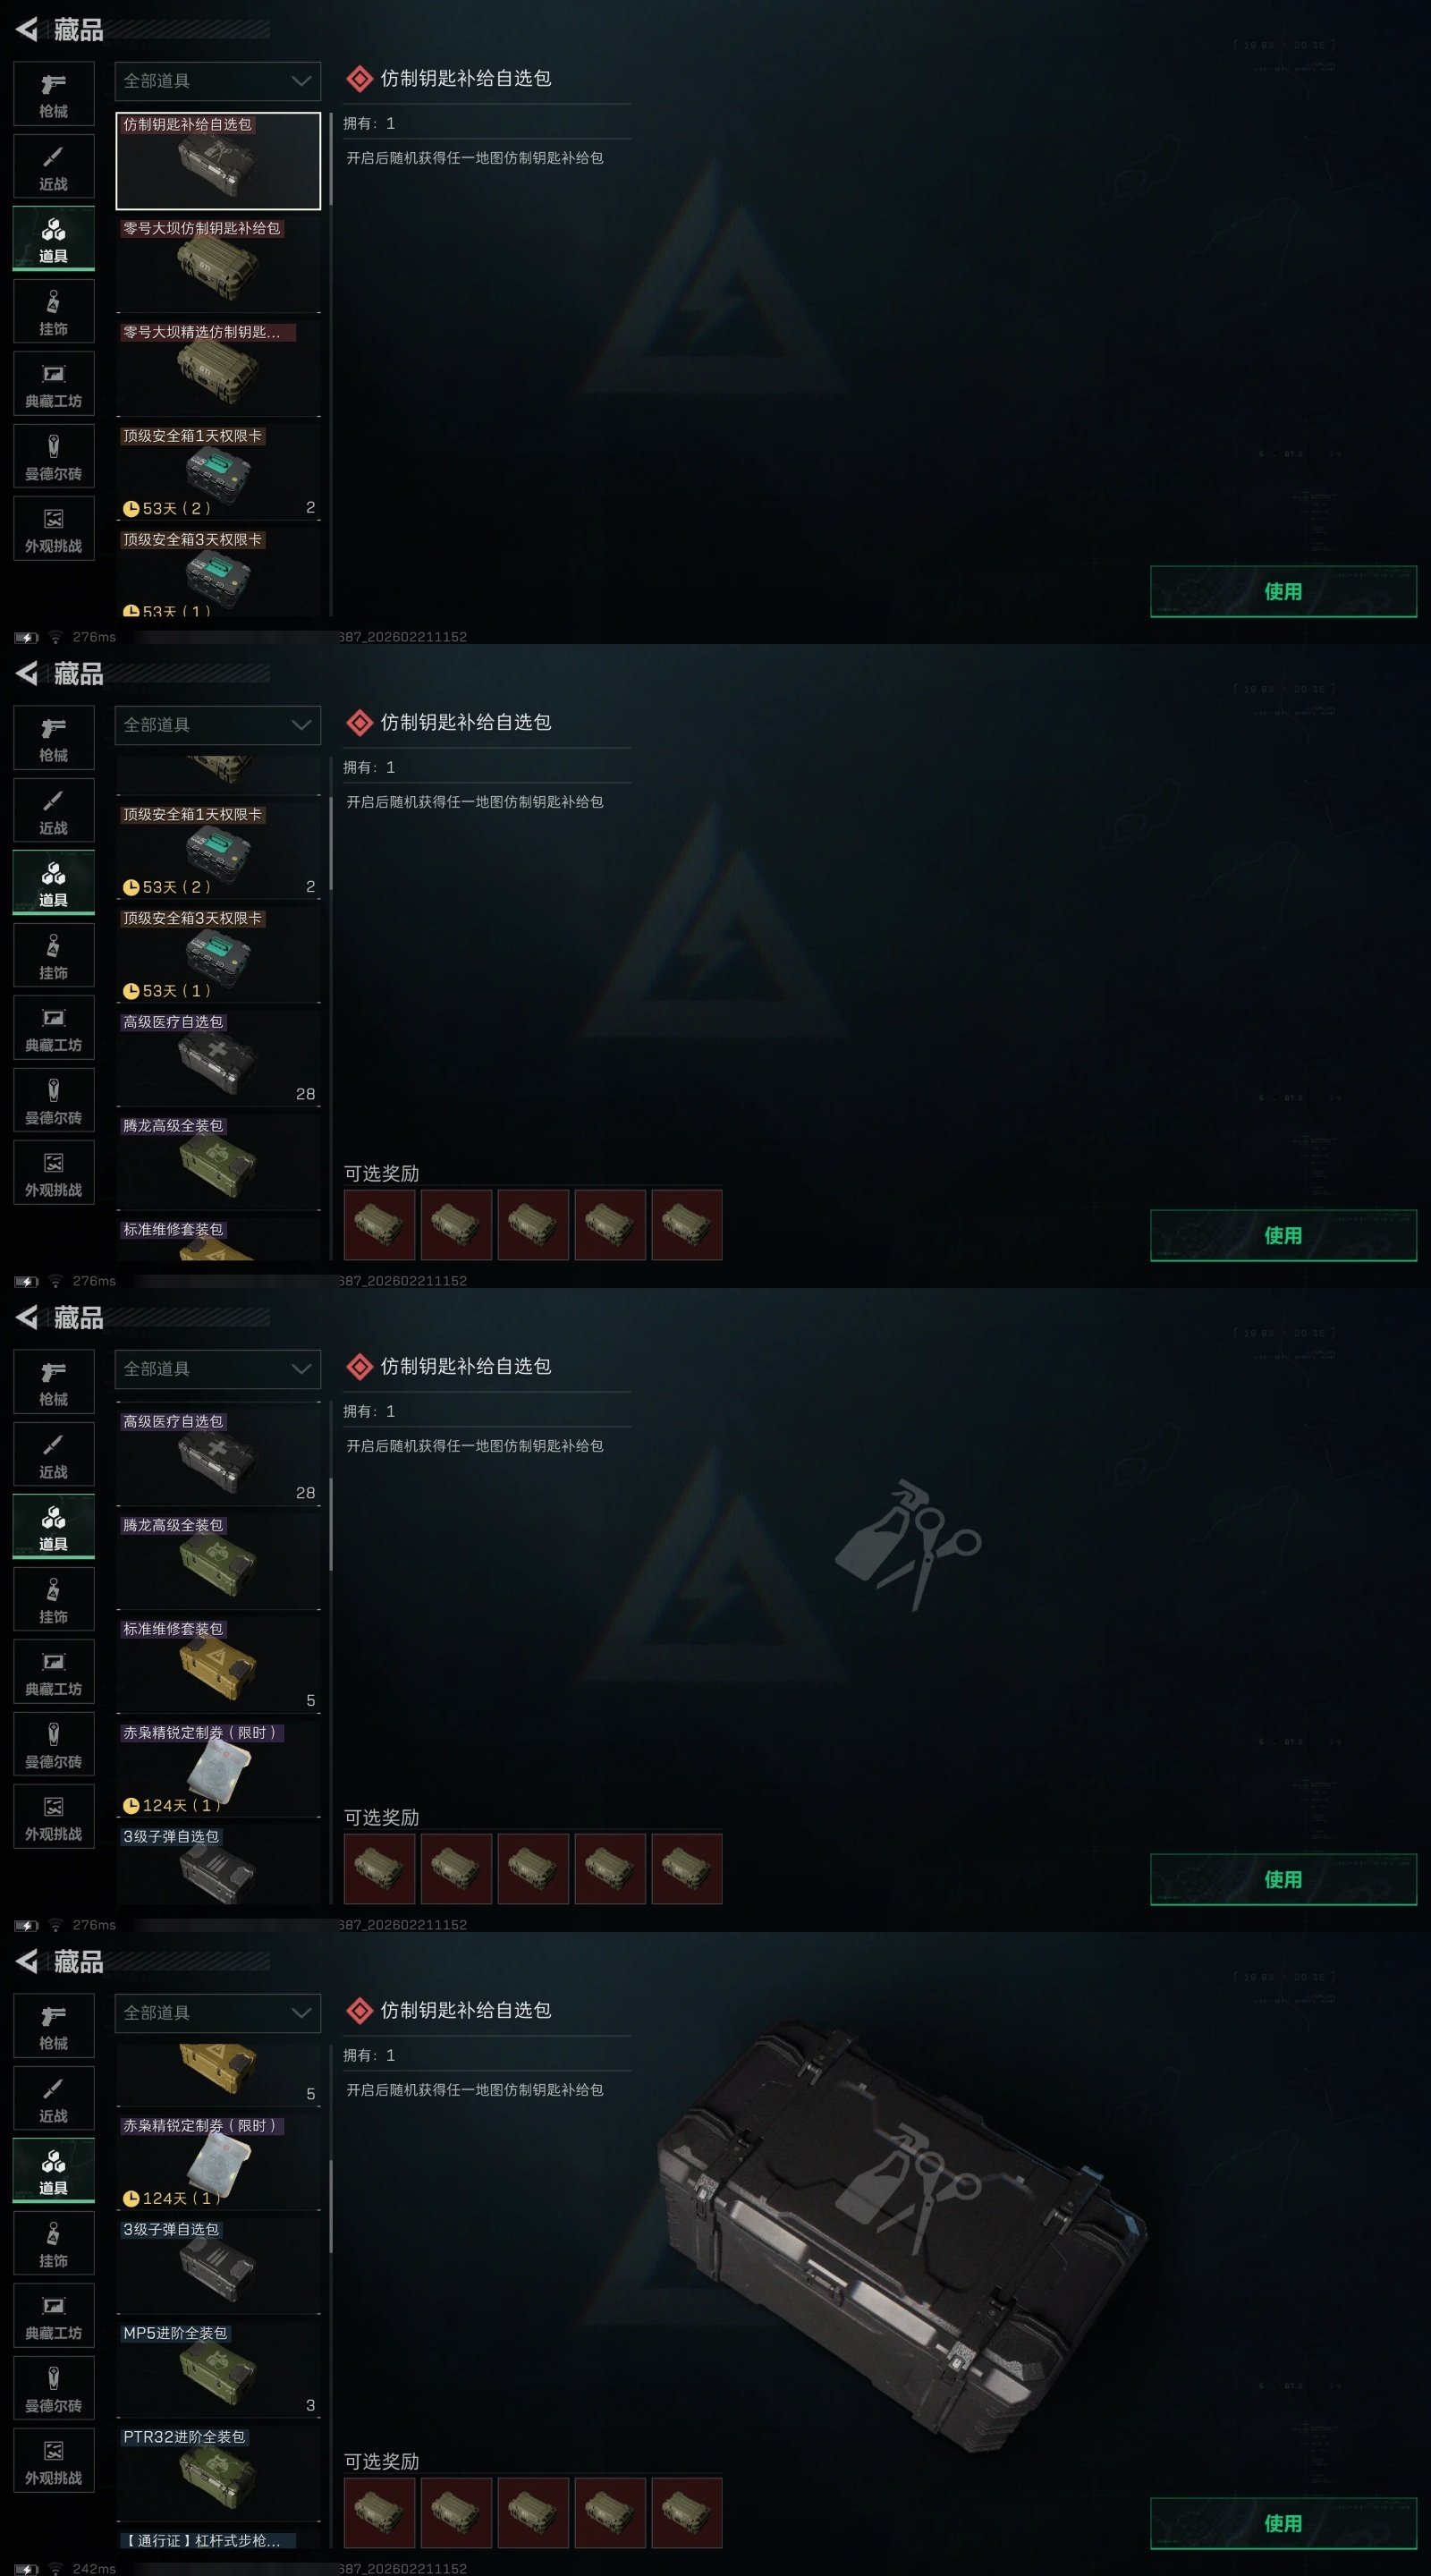Open the 曼德尔砖 category in topmost screen
Image resolution: width=1431 pixels, height=2576 pixels.
(54, 457)
